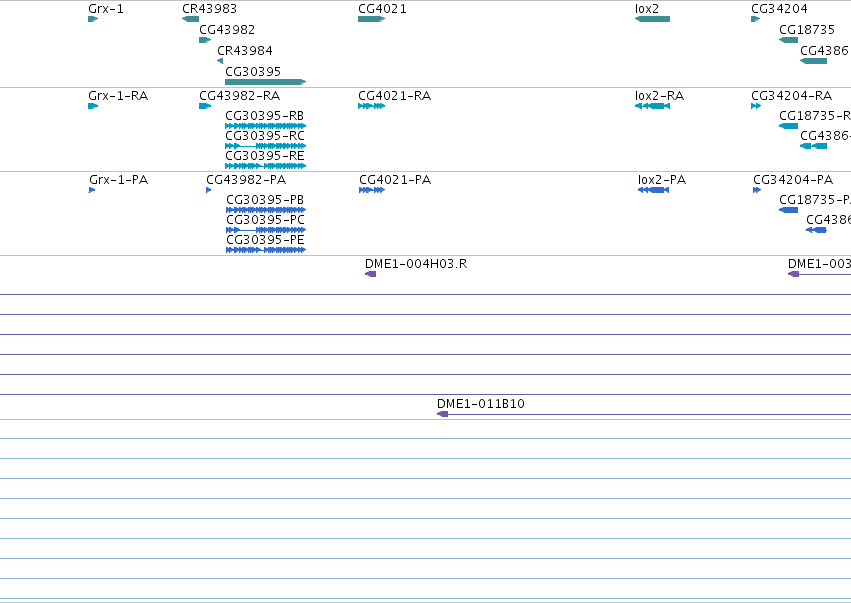Screen dimensions: 851x603
Task: Click the lox2 gene label
Action: pyautogui.click(x=647, y=9)
